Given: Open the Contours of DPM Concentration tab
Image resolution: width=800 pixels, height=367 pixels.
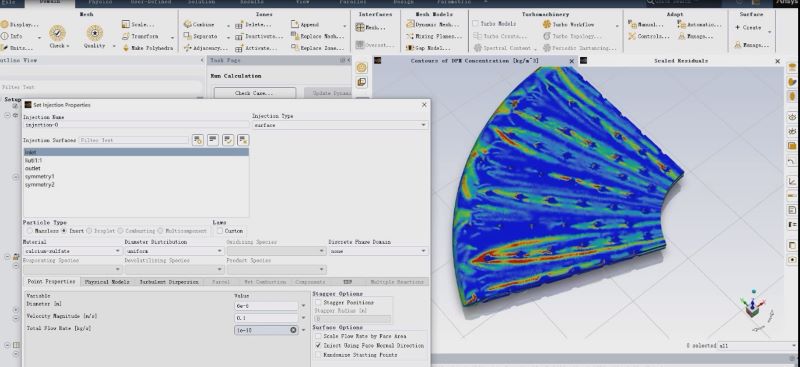Looking at the screenshot, I should [474, 61].
